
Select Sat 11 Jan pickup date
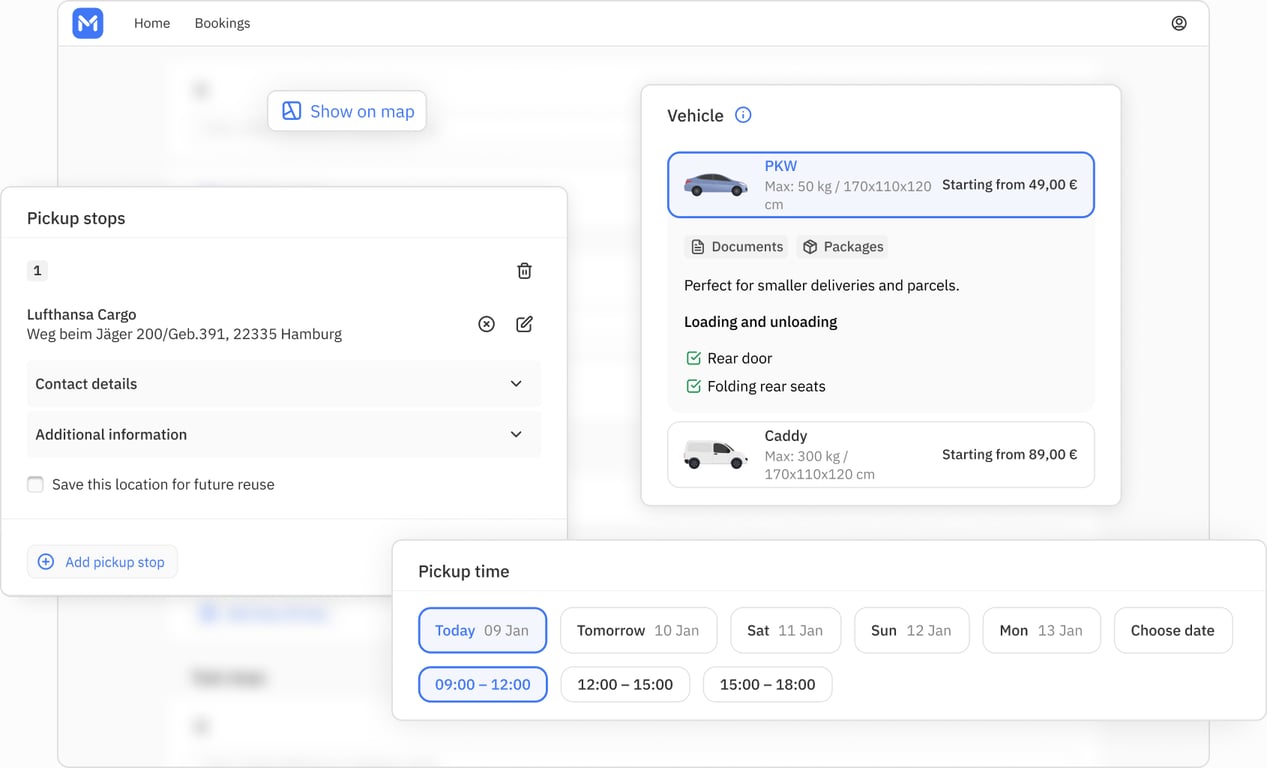785,631
